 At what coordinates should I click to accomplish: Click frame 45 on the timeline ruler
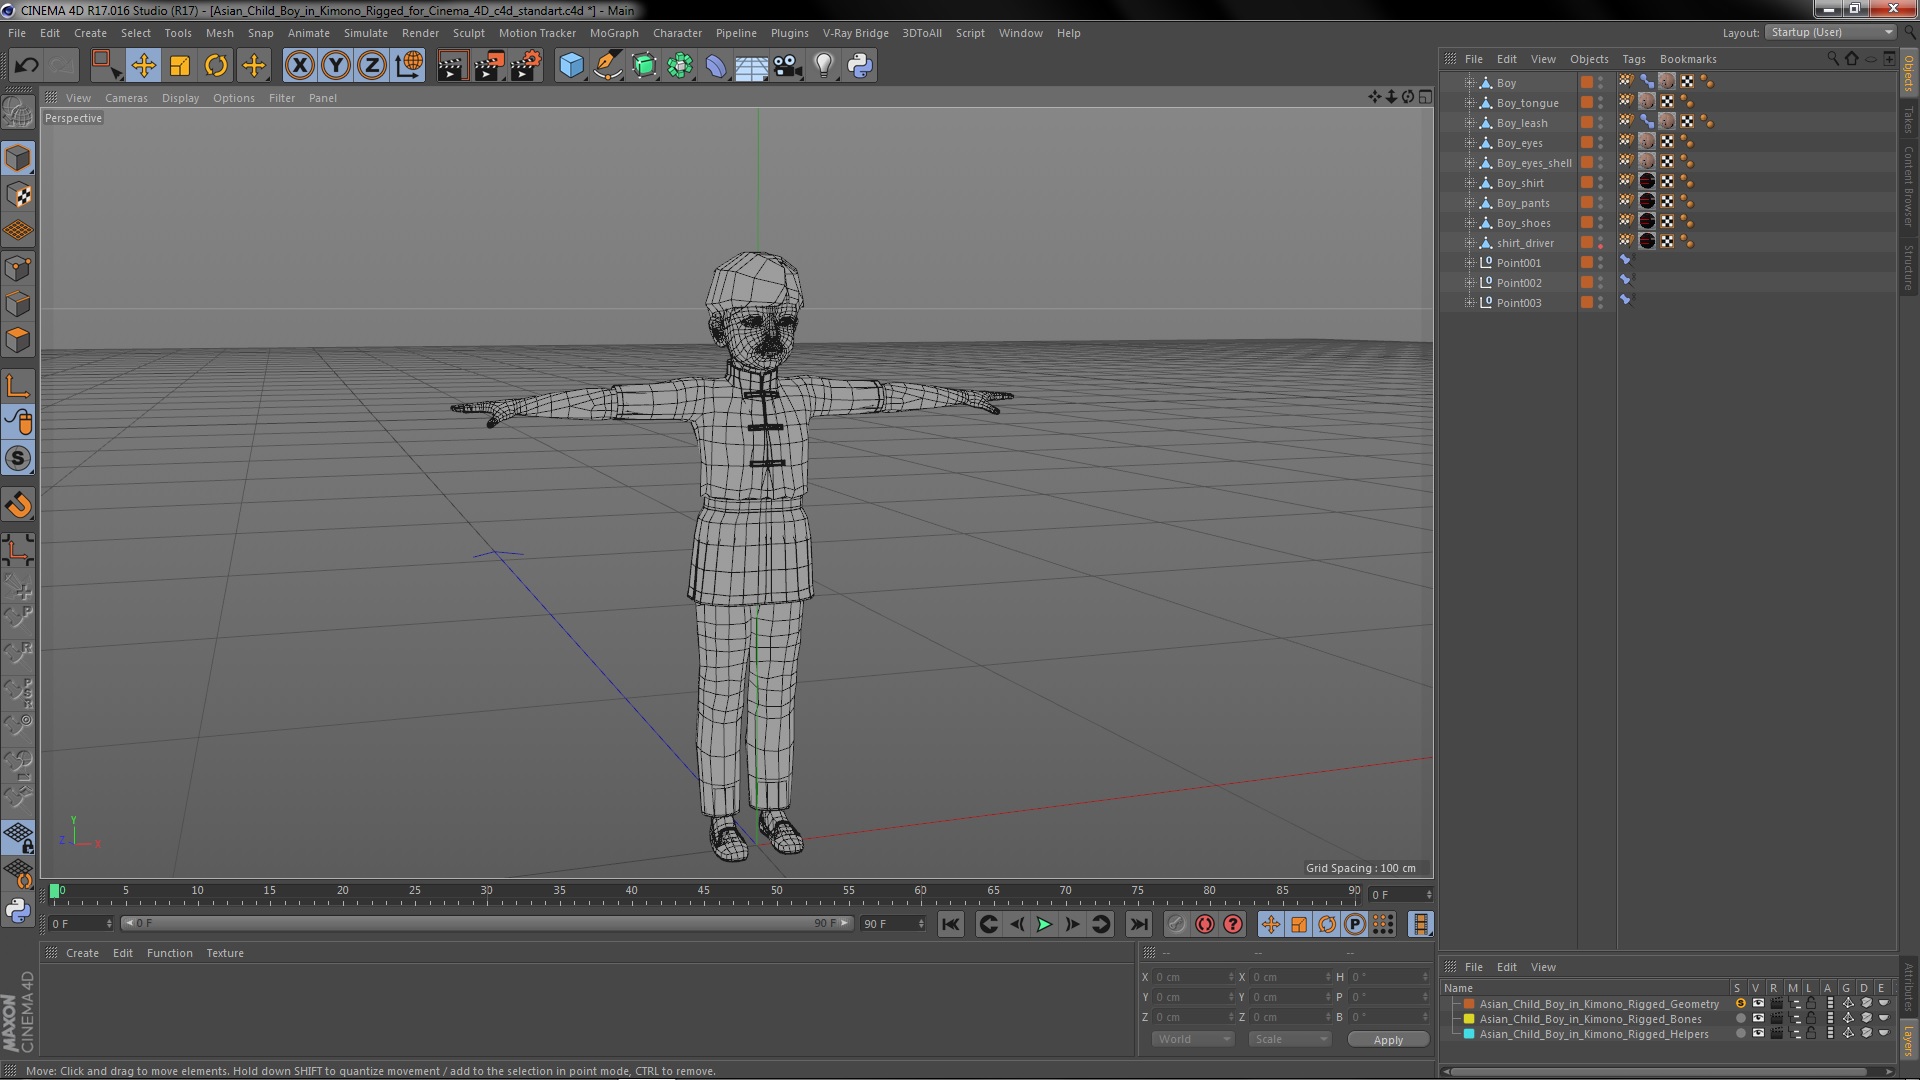[x=704, y=892]
